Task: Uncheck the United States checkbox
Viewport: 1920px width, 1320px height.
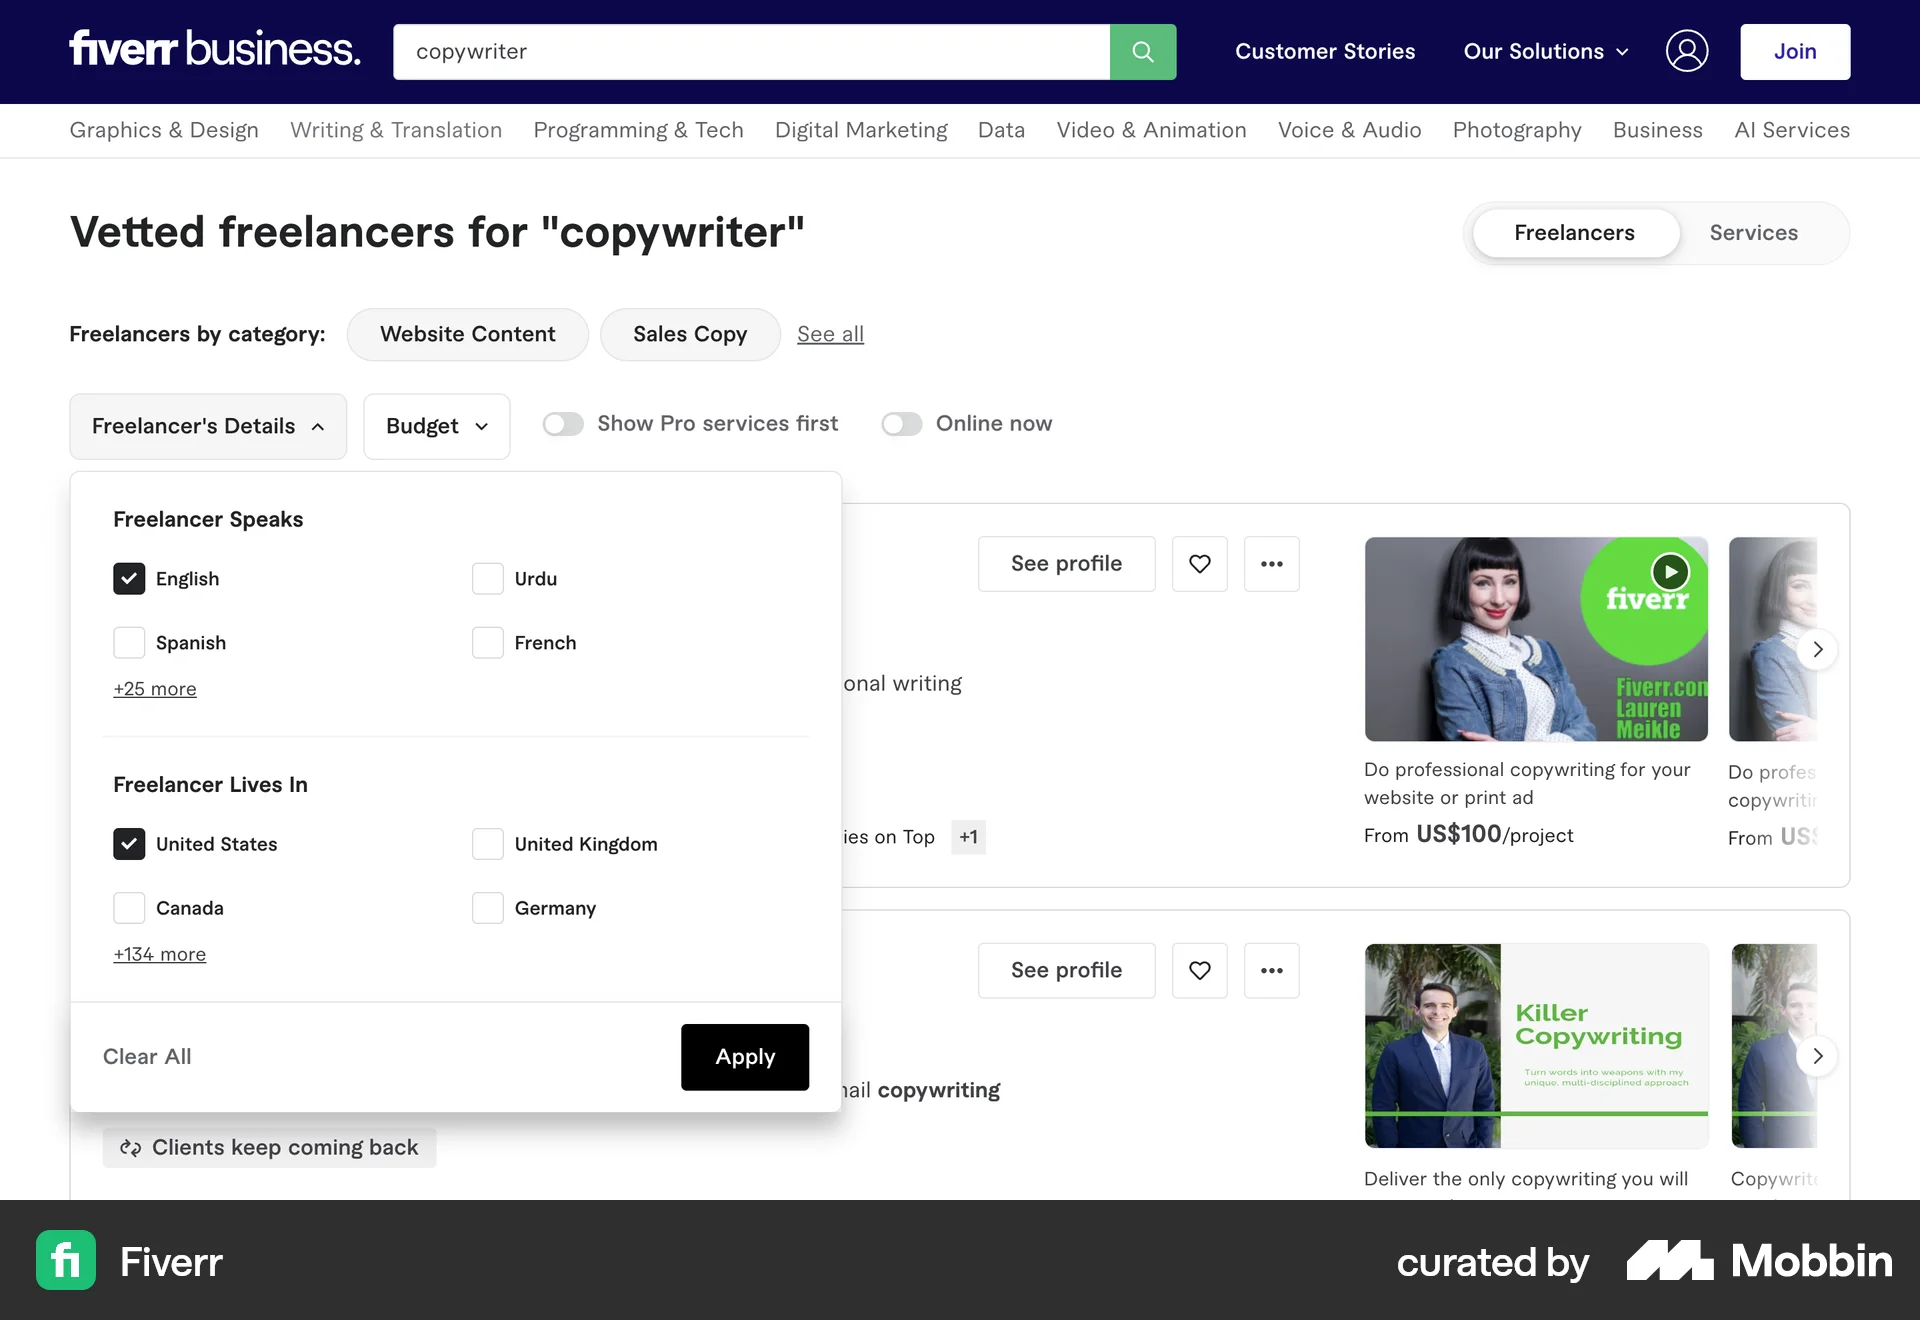Action: pos(128,844)
